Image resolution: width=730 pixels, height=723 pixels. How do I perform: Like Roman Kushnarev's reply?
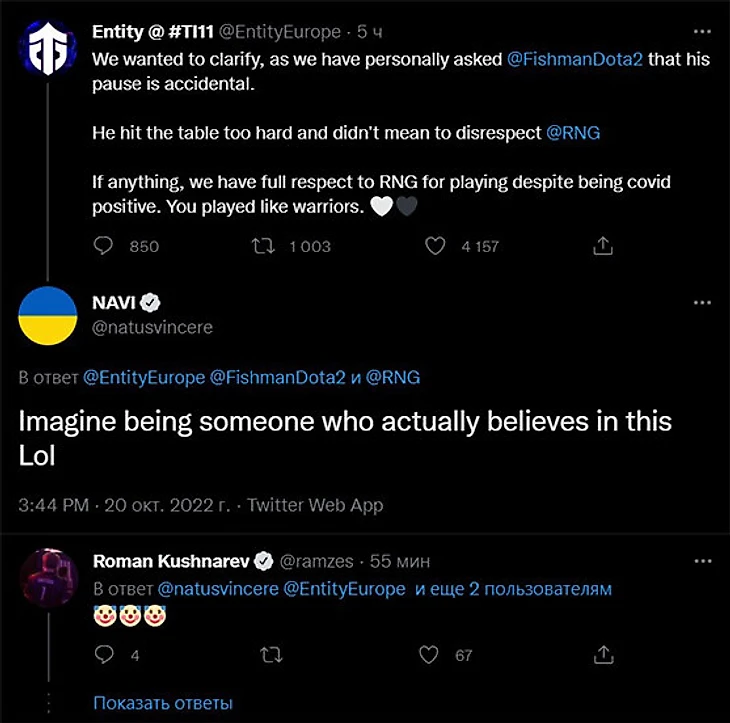coord(430,655)
